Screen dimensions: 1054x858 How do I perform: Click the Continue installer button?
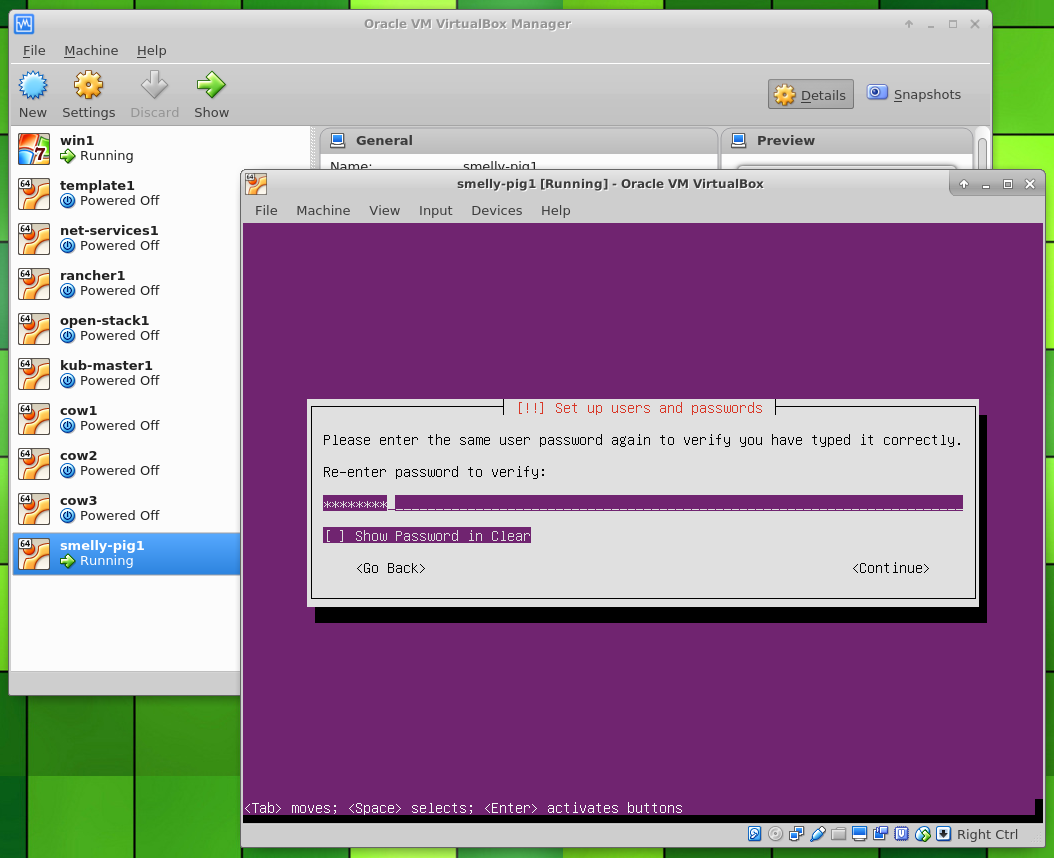coord(891,568)
